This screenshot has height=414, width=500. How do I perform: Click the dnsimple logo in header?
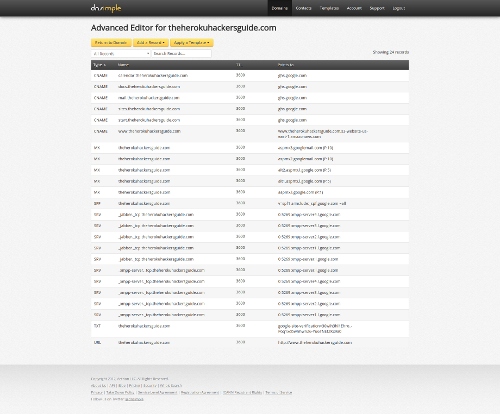(106, 8)
